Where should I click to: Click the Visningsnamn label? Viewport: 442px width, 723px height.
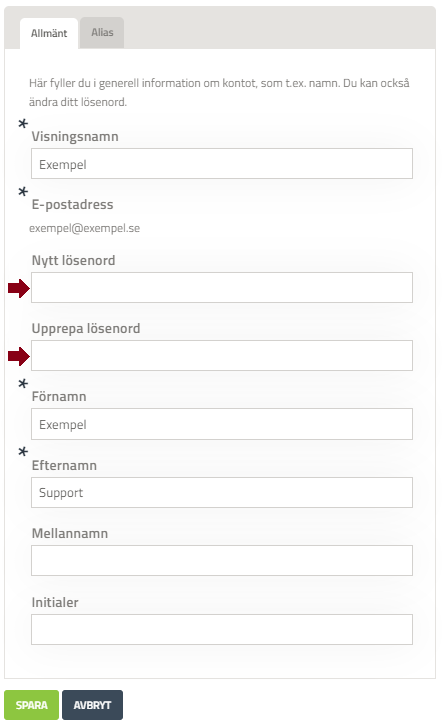[75, 136]
